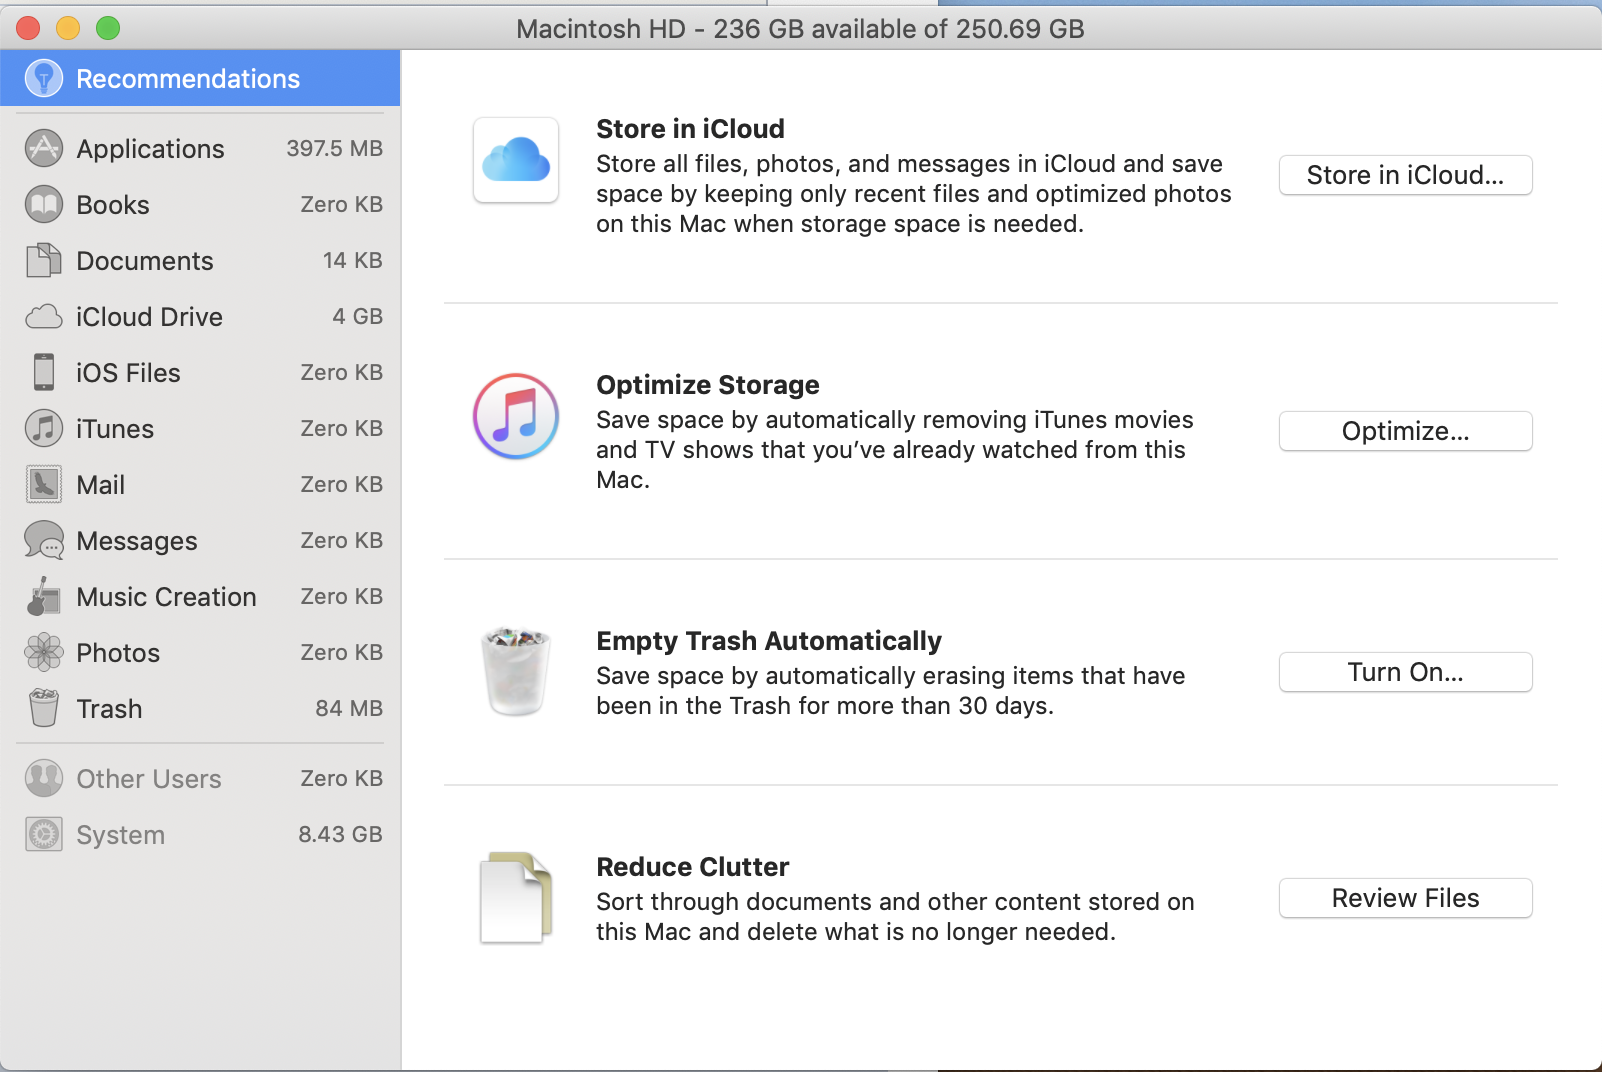Click the 14 KB Documents size
Screen dimensions: 1602x1072
353,260
